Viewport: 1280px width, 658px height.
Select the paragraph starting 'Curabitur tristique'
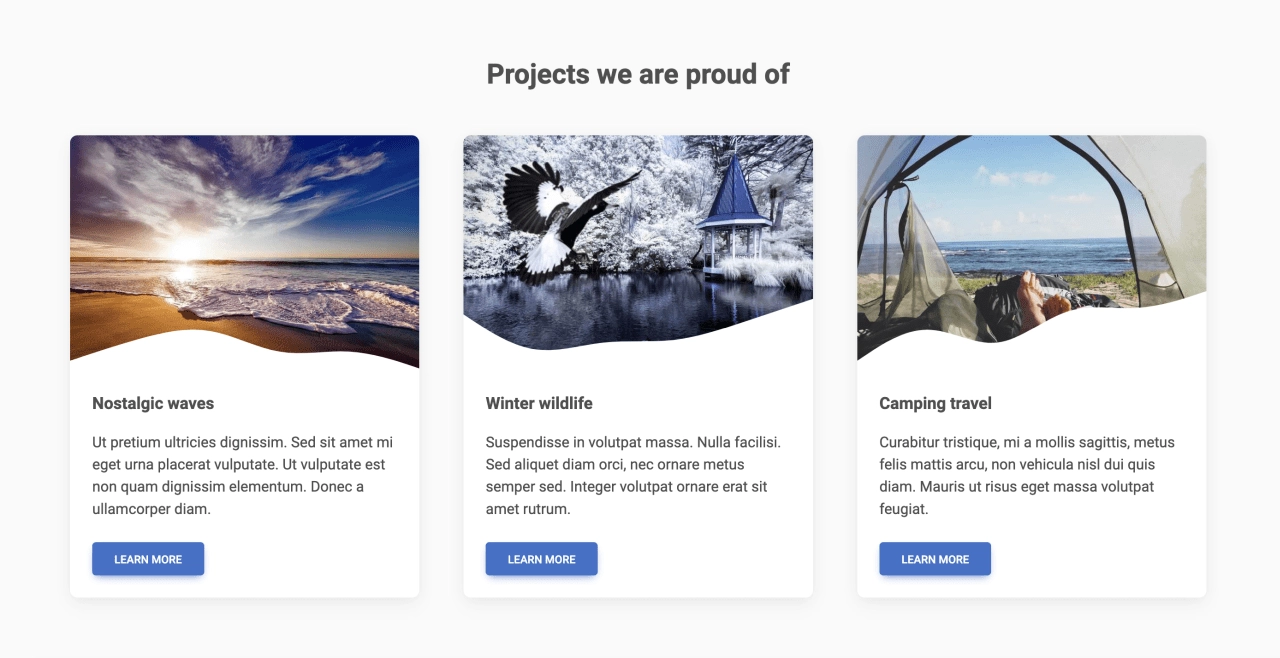1027,475
